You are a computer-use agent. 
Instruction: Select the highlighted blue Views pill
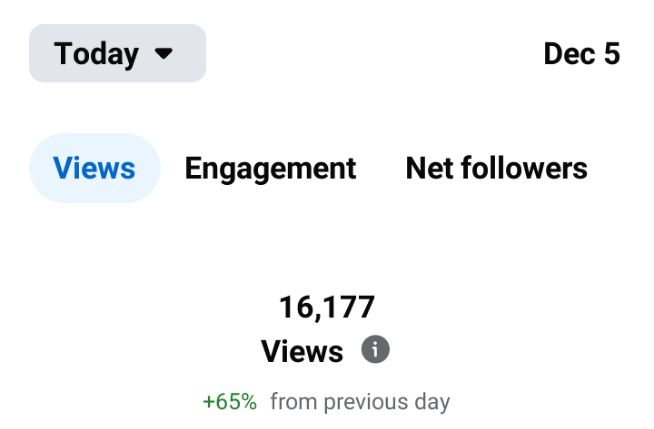(x=94, y=168)
